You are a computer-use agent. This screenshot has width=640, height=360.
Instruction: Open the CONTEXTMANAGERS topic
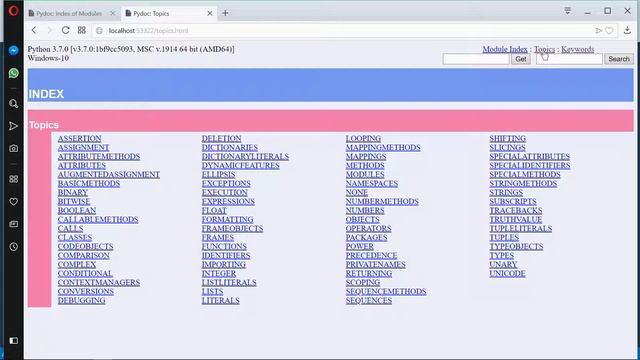click(99, 282)
